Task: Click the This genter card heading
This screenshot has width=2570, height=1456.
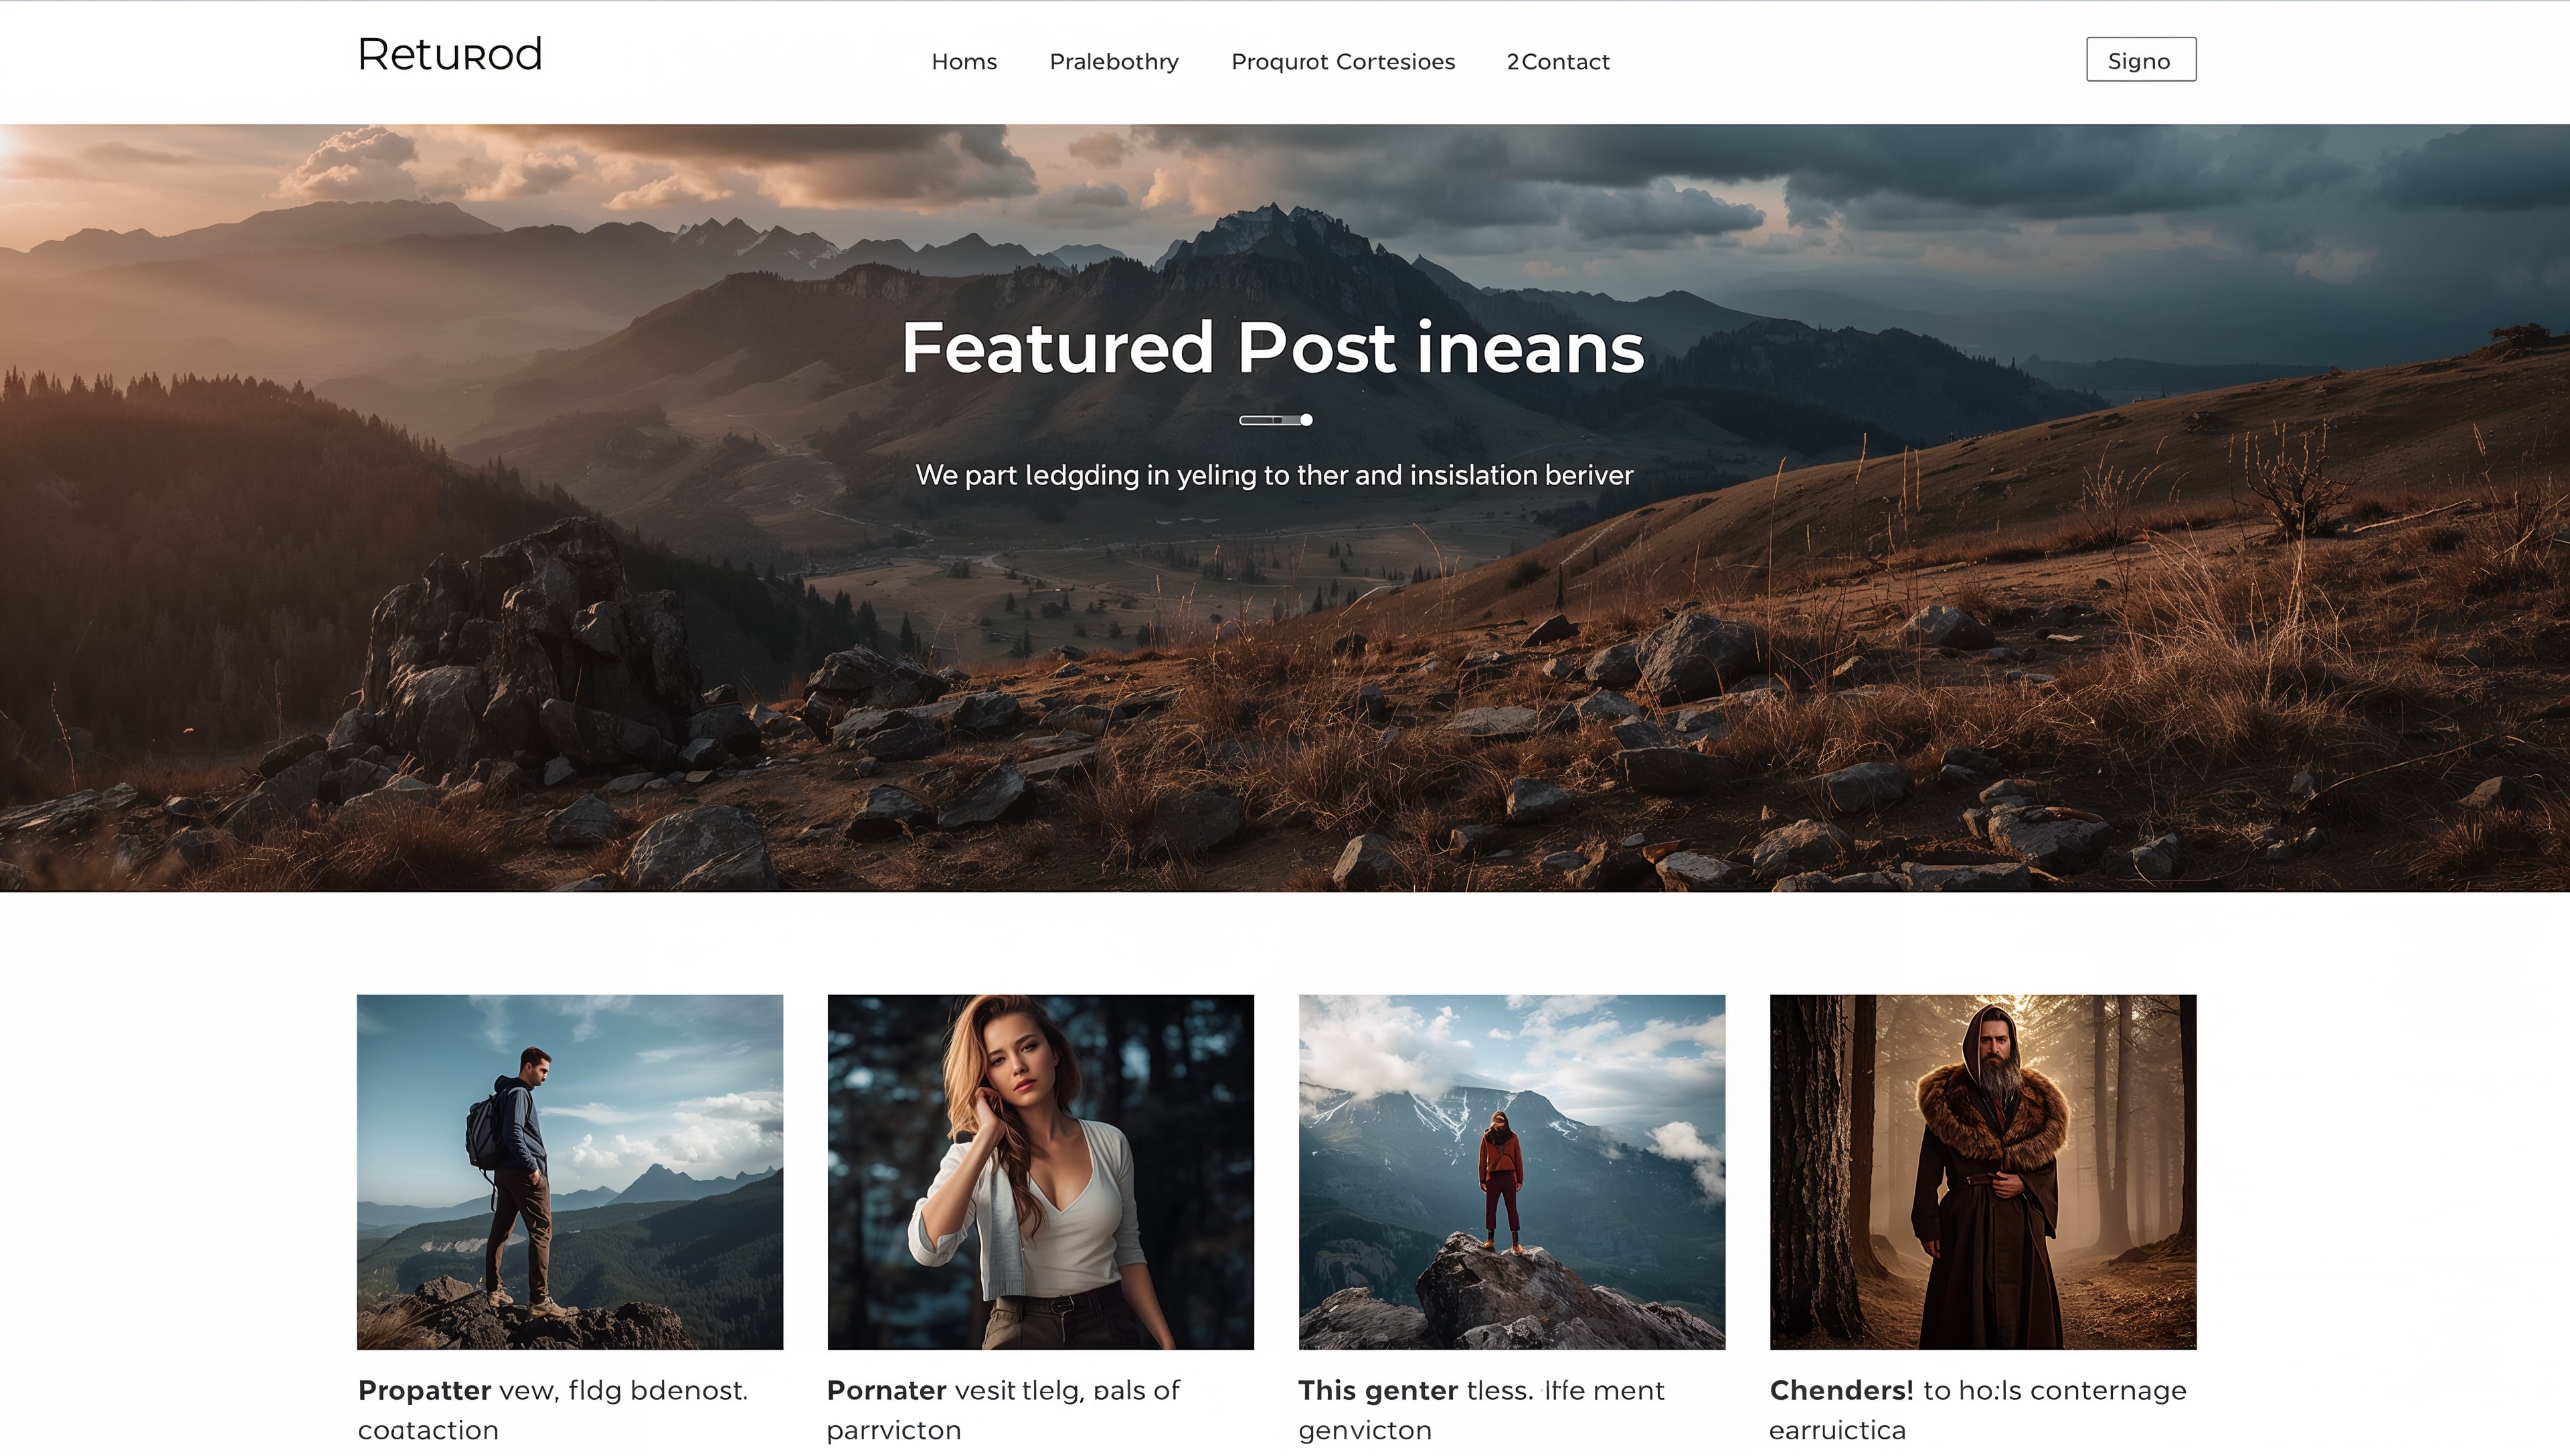Action: pyautogui.click(x=1378, y=1390)
